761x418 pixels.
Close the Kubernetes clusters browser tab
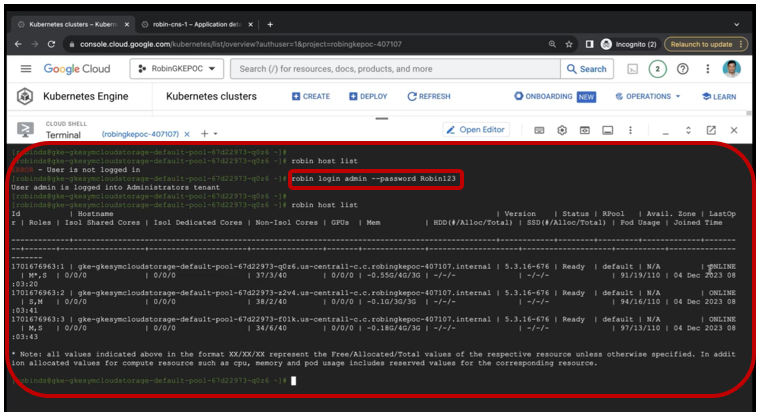click(127, 24)
